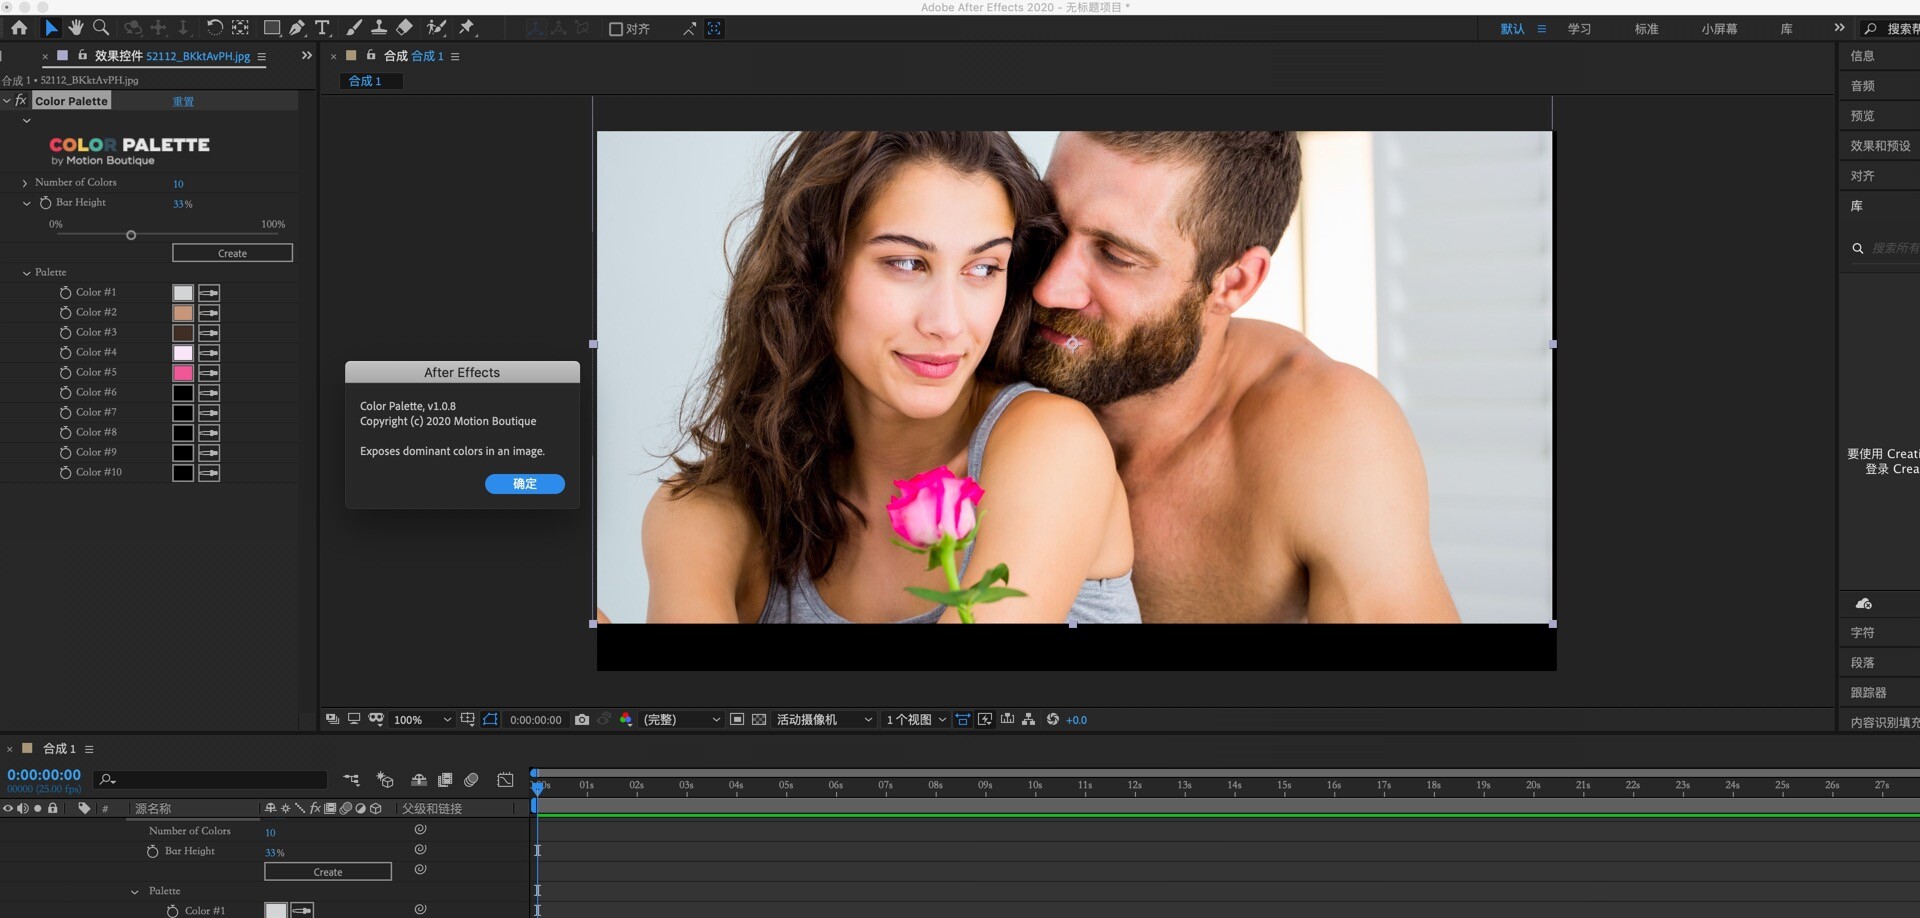Toggle the transparency grid in the viewer
The width and height of the screenshot is (1920, 918).
759,720
